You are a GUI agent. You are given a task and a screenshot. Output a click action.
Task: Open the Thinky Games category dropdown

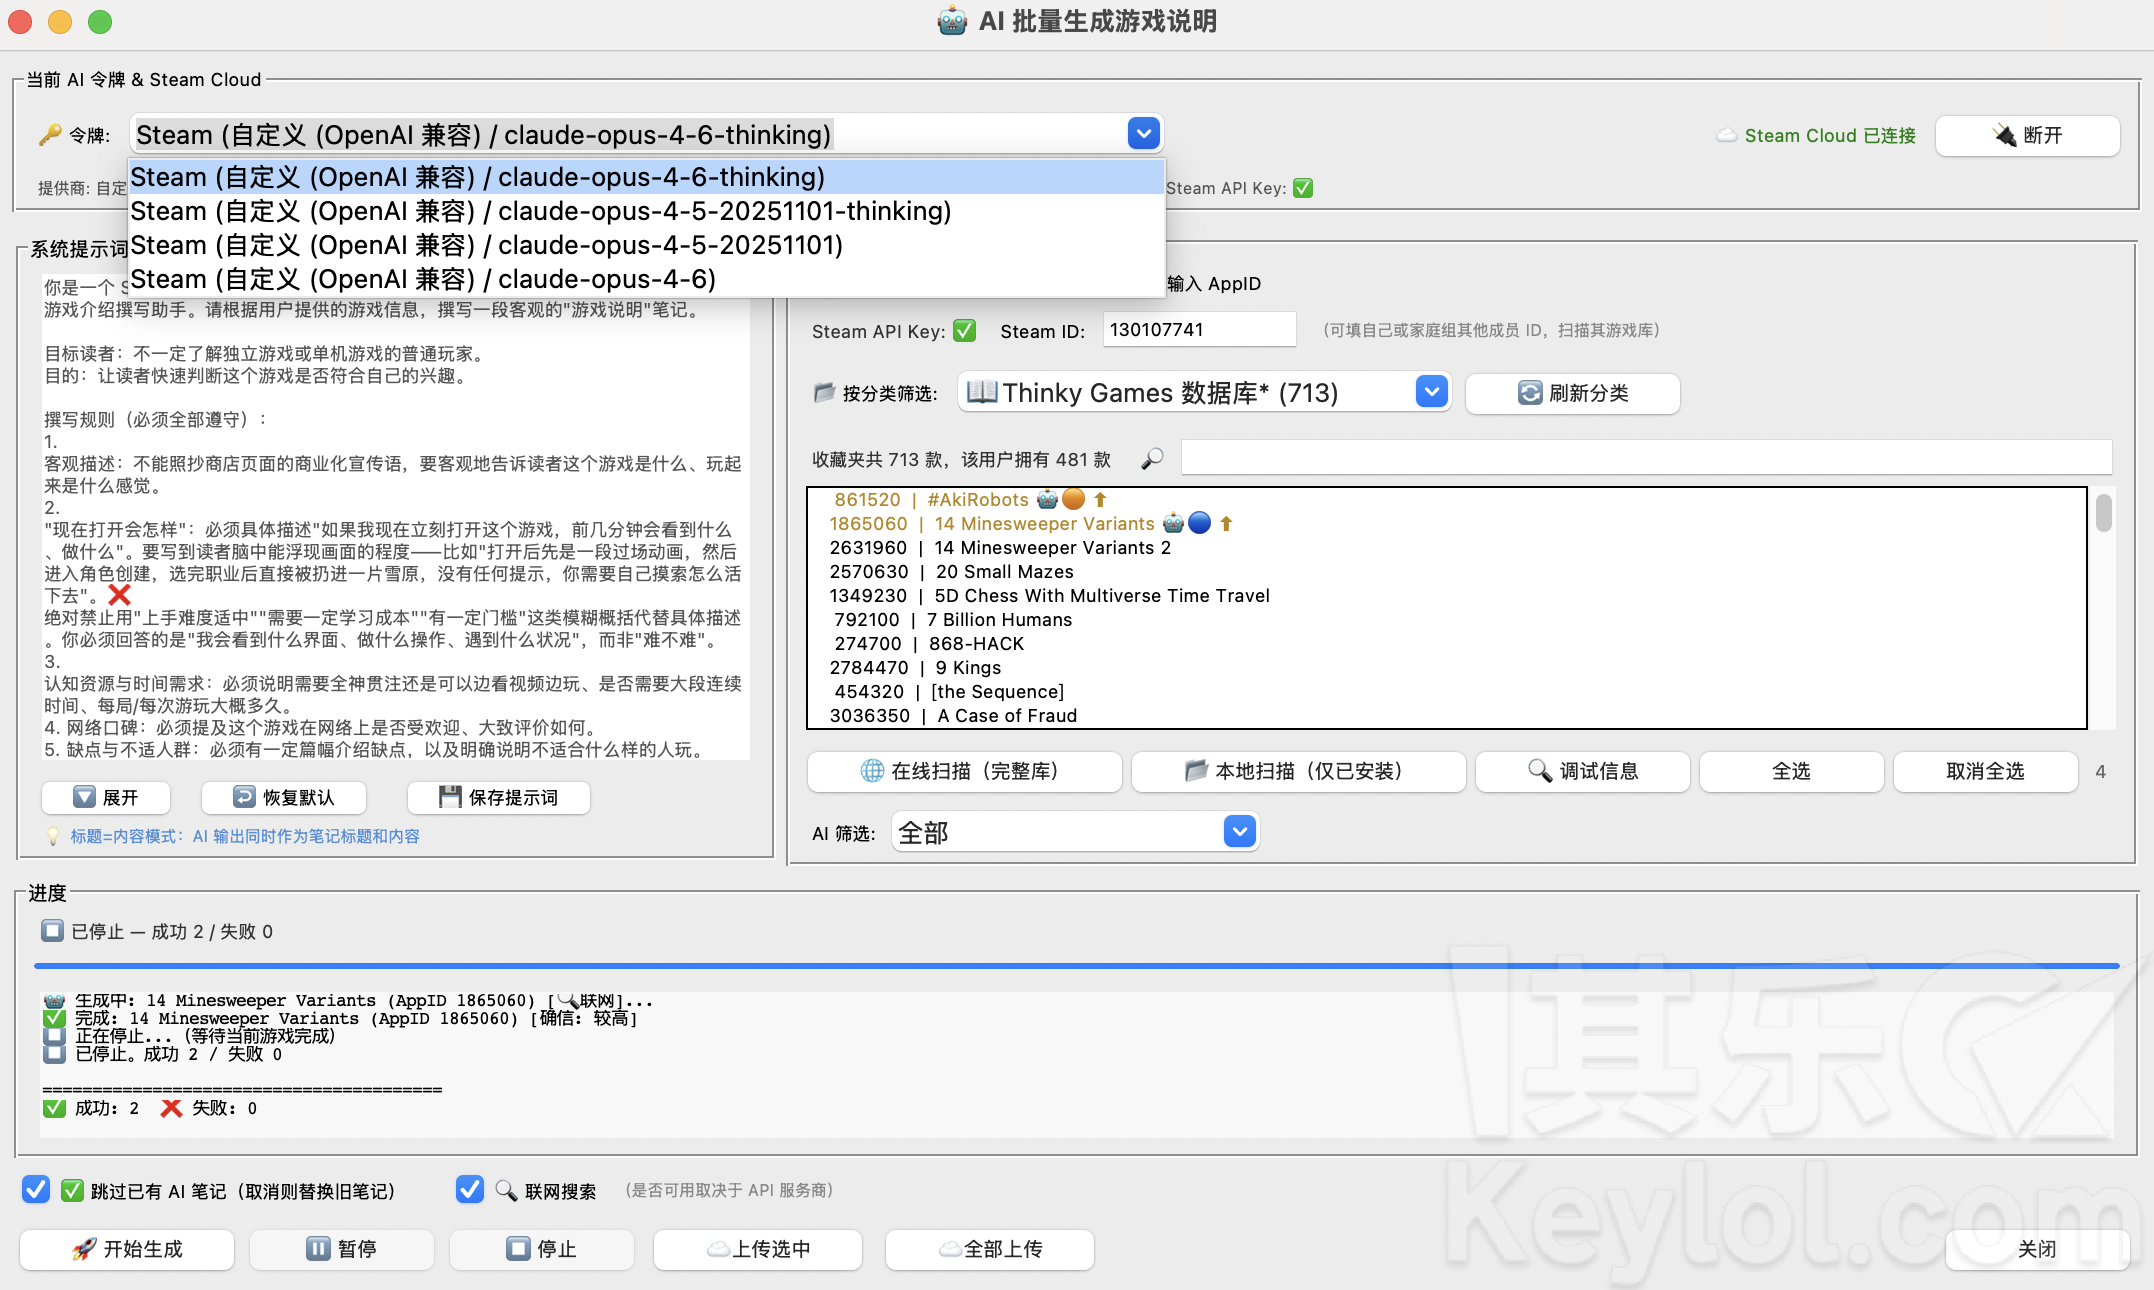coord(1432,393)
